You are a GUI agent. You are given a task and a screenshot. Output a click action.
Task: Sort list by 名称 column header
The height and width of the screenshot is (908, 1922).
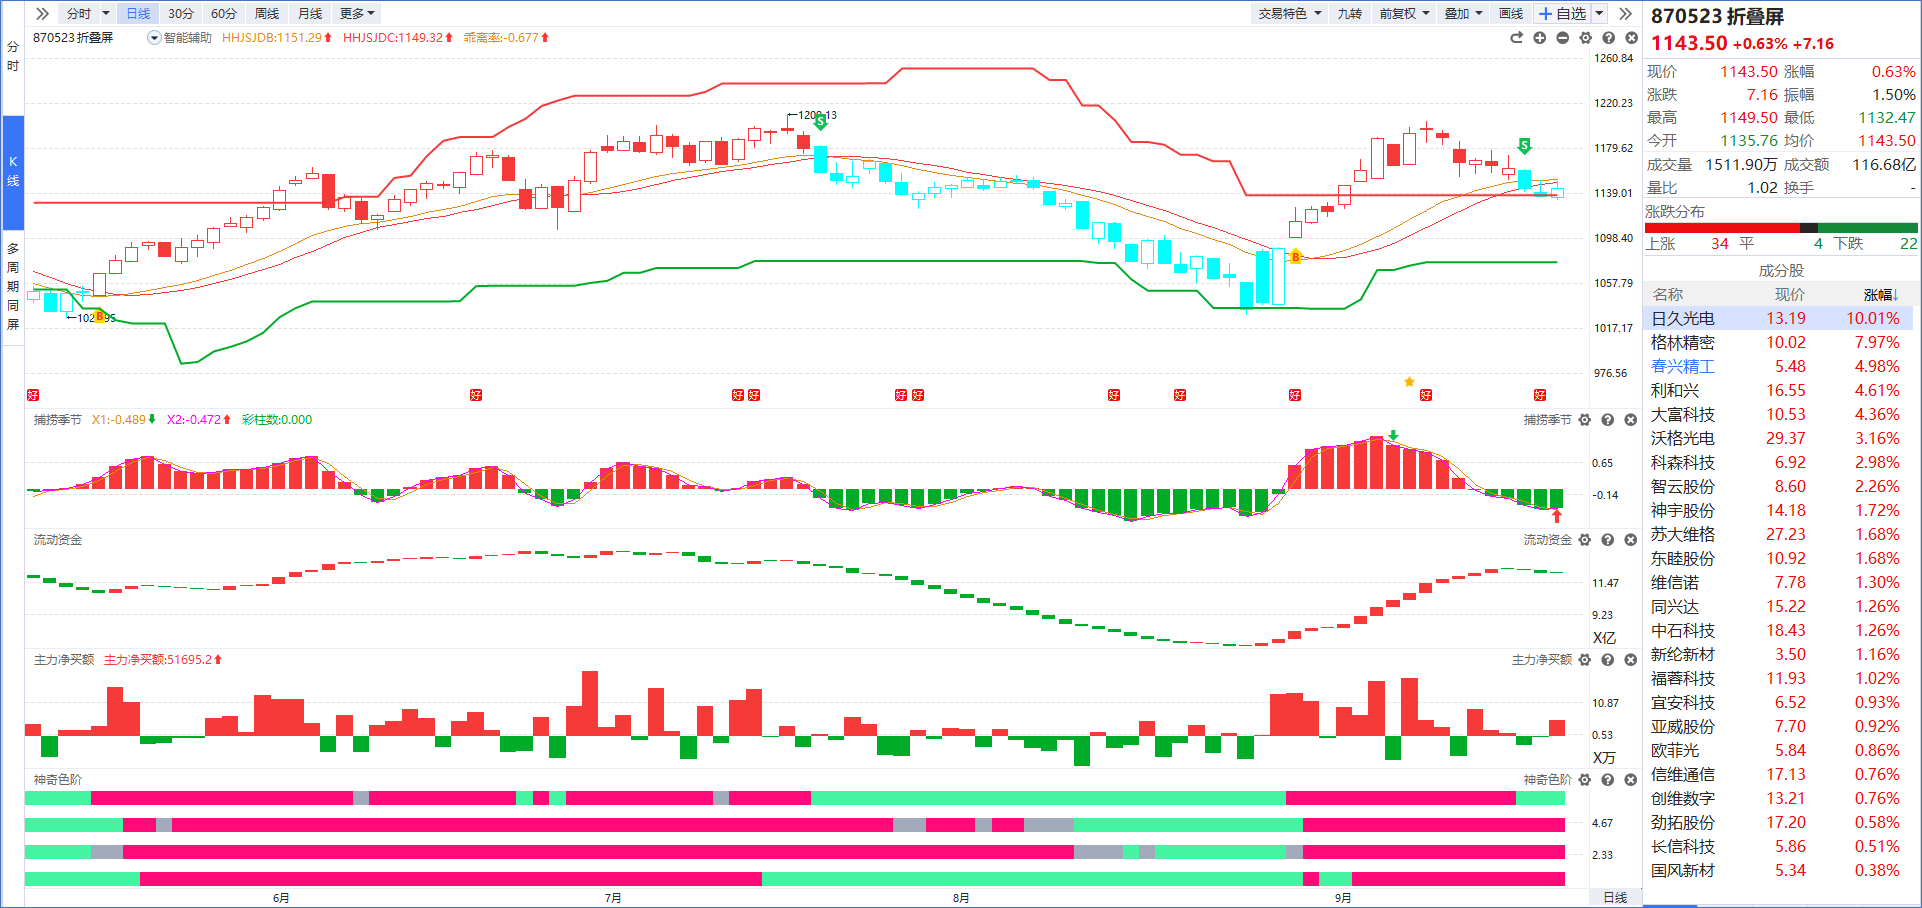1668,295
